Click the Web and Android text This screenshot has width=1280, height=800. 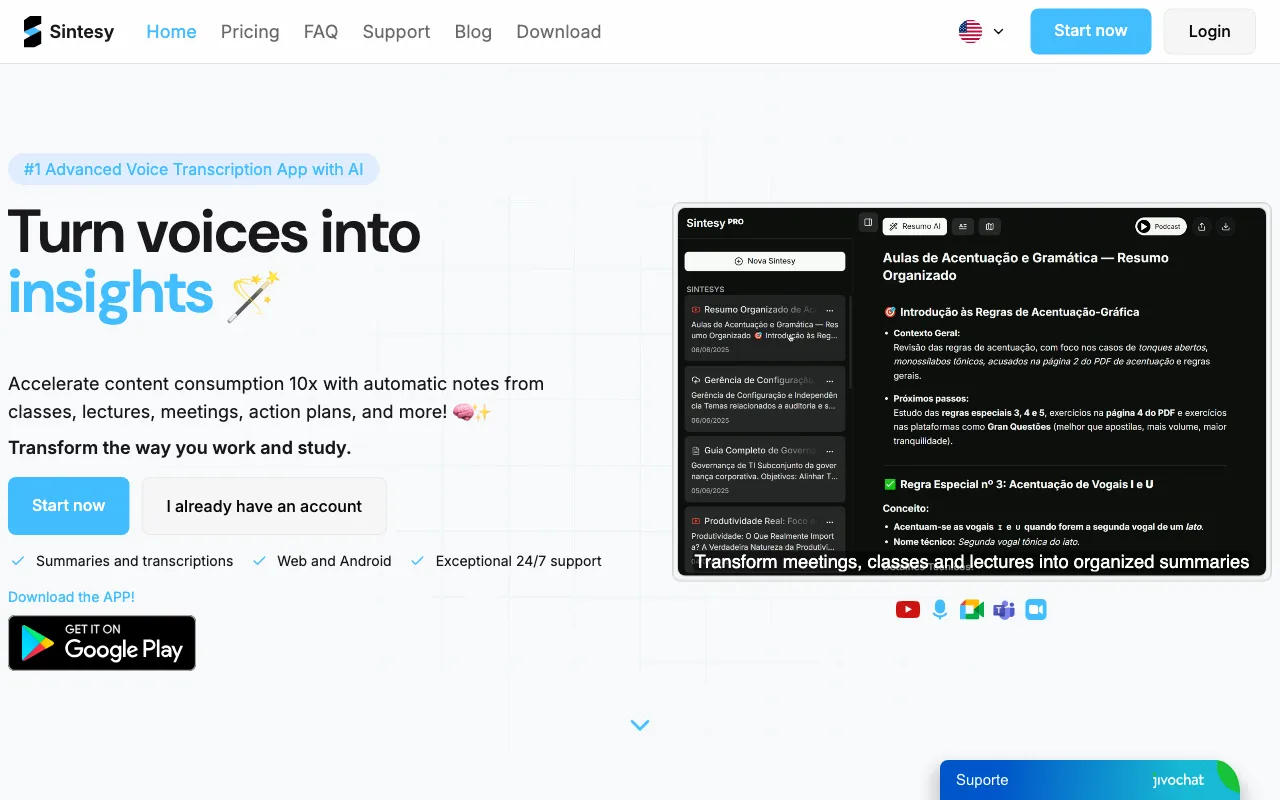334,561
